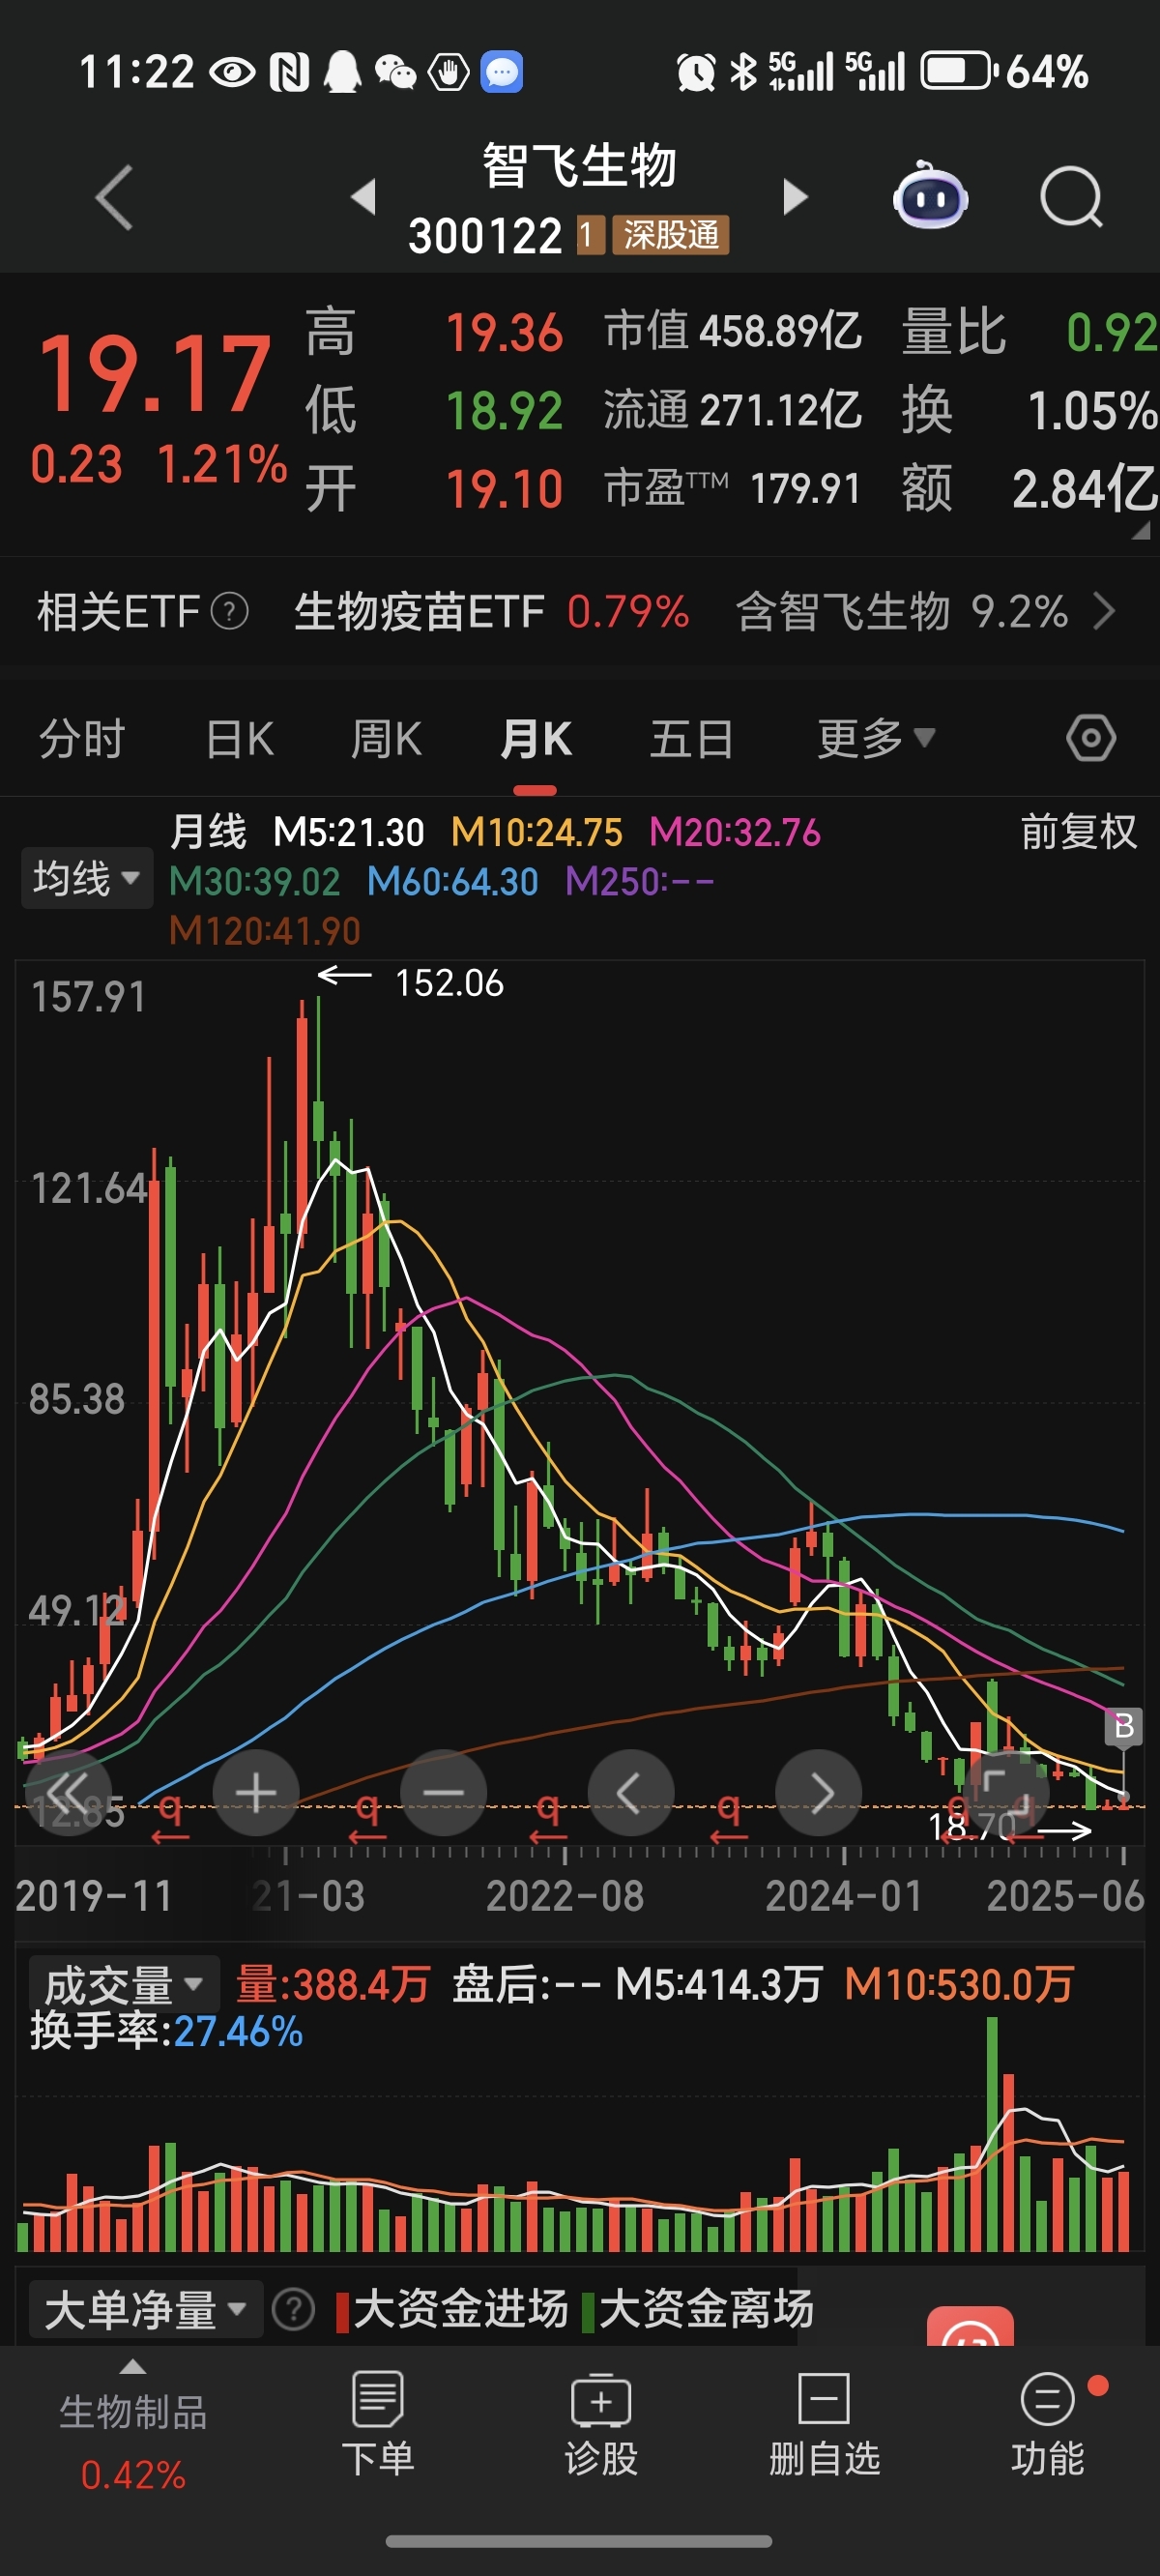Tap the 流通 271.12亿 value
Screen dimensions: 1160x2576
point(733,410)
